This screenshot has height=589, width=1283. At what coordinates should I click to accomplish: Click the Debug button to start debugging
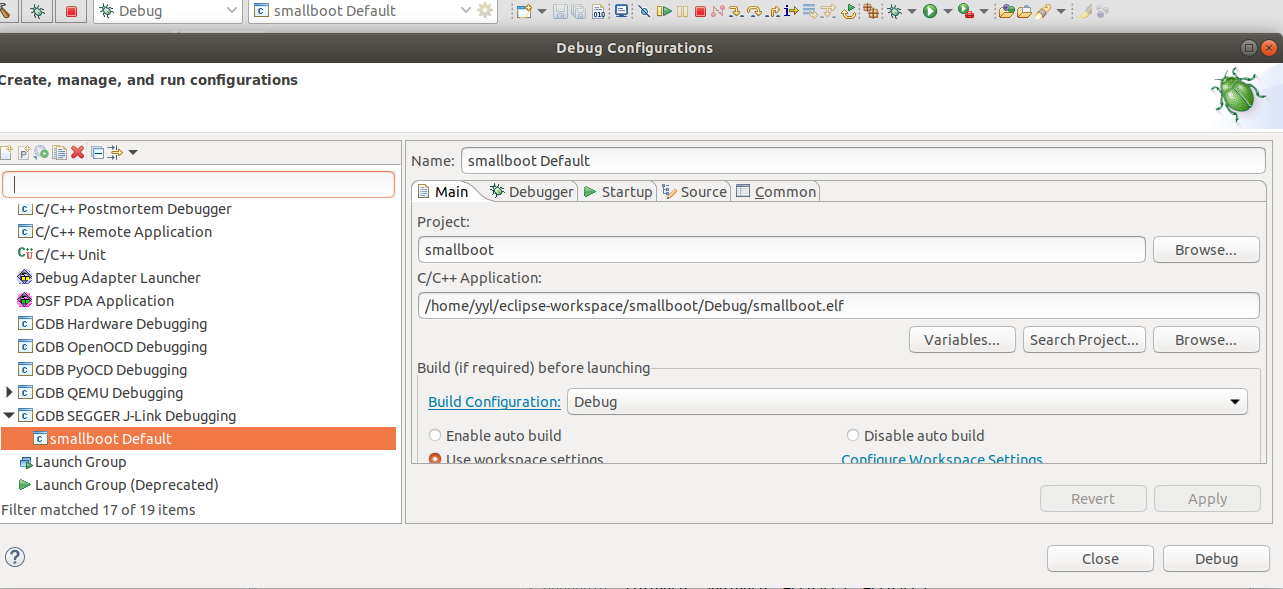tap(1215, 558)
